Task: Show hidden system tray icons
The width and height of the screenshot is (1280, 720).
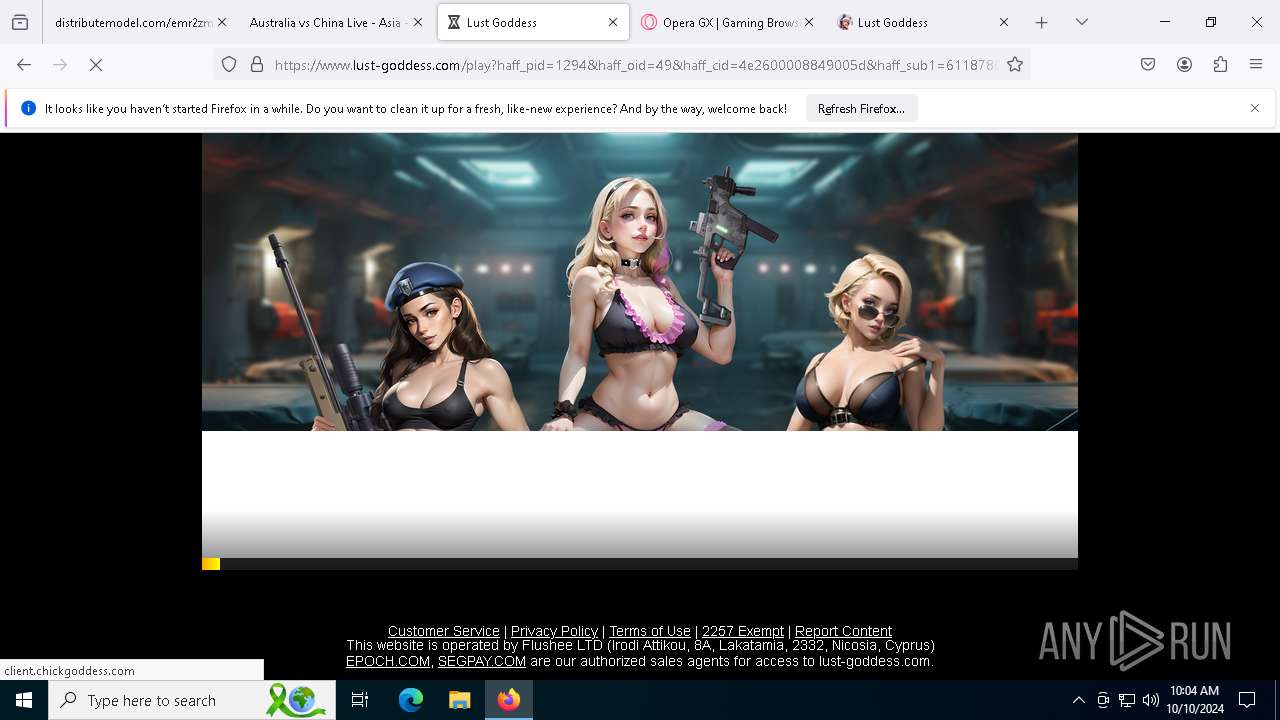Action: [x=1078, y=700]
